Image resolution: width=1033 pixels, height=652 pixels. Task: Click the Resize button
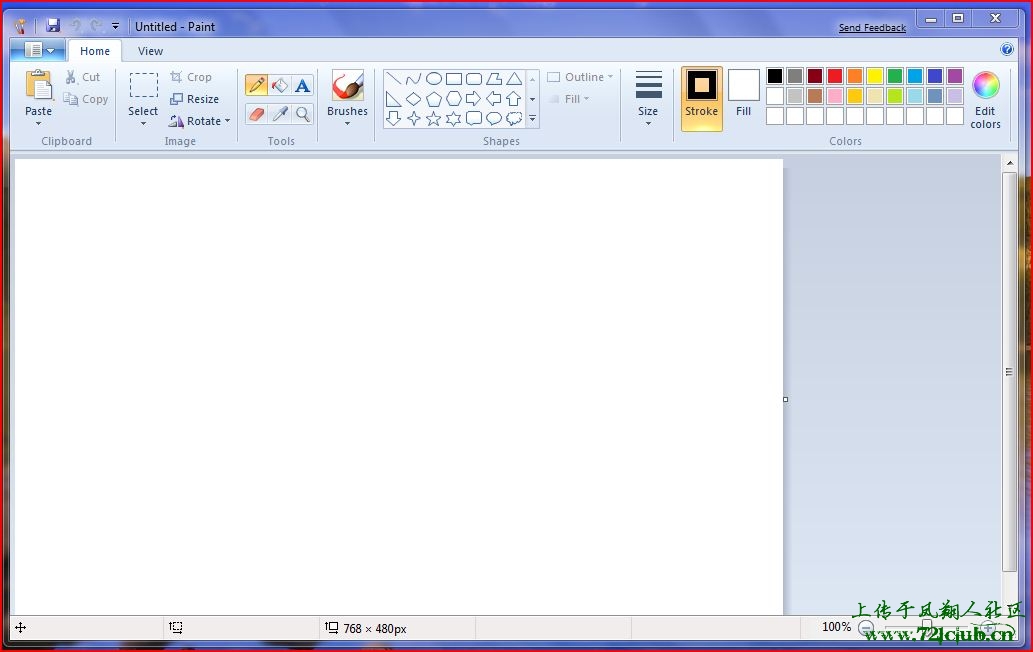point(195,99)
